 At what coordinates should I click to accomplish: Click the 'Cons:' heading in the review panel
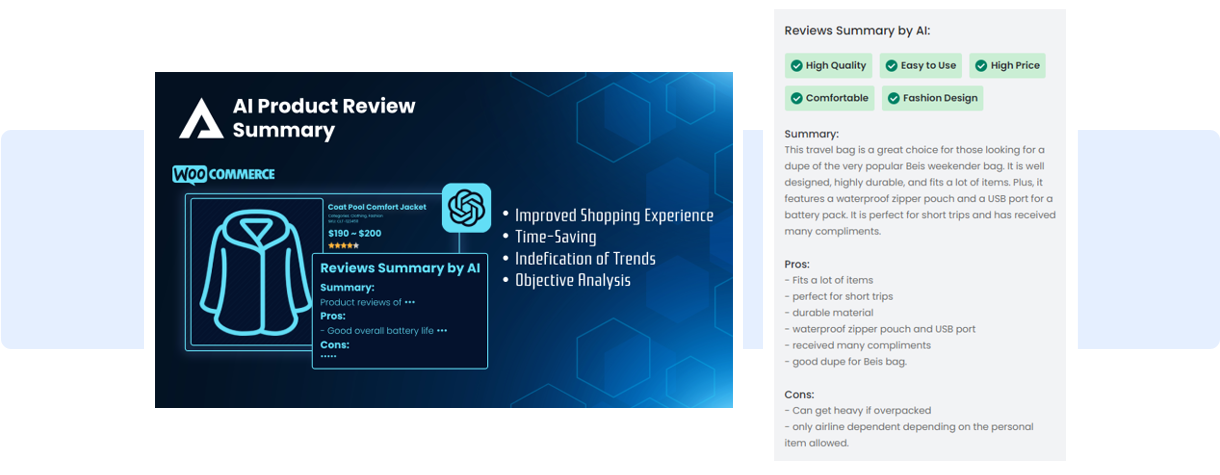tap(800, 394)
